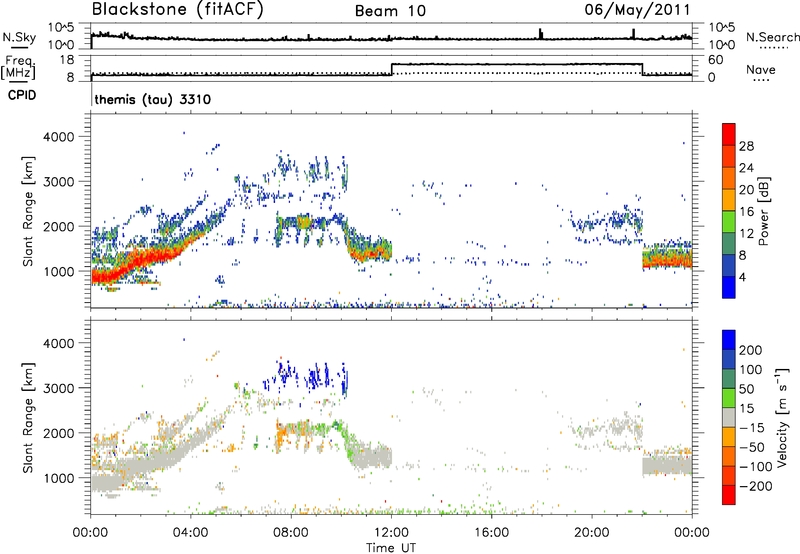
Task: Click the raised frequency step in the Freq plot
Action: coord(517,64)
